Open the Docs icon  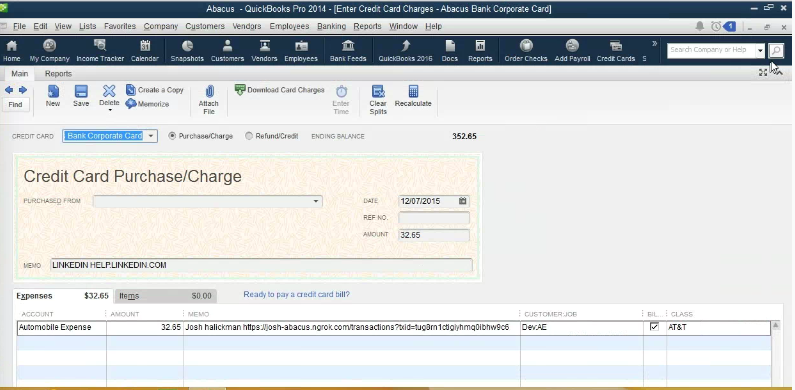450,51
